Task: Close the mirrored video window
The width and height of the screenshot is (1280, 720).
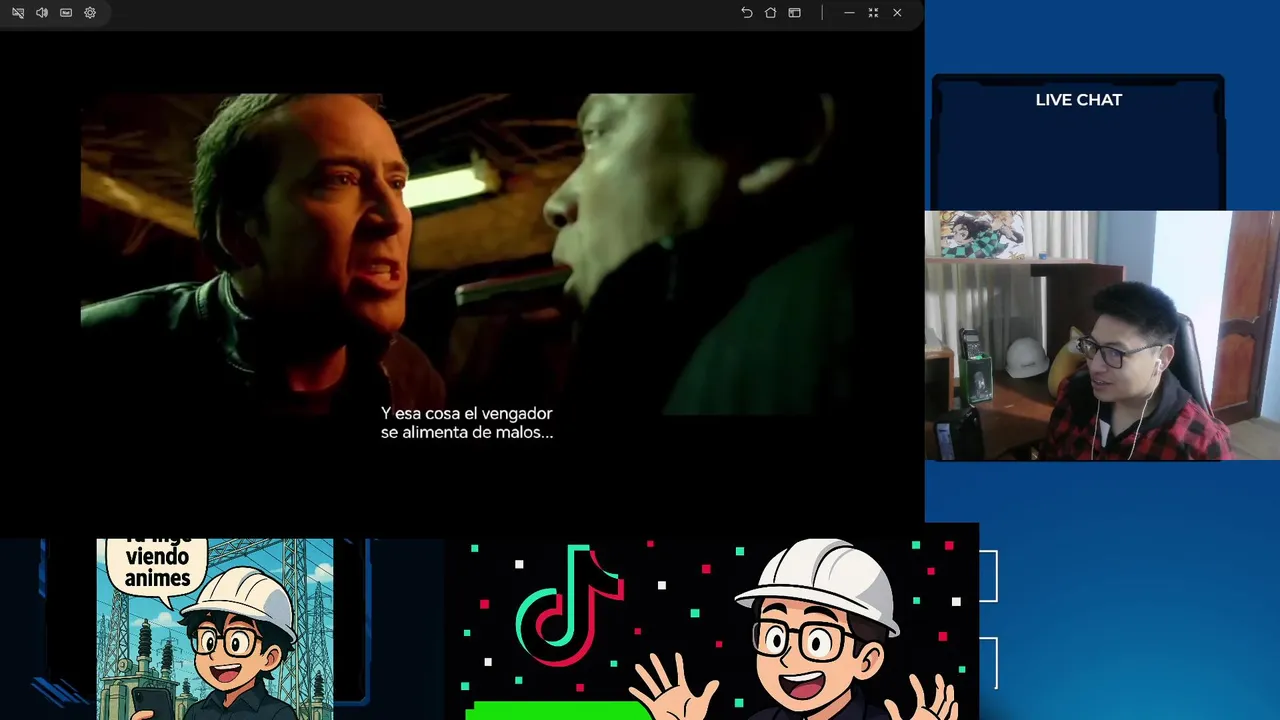Action: point(897,13)
